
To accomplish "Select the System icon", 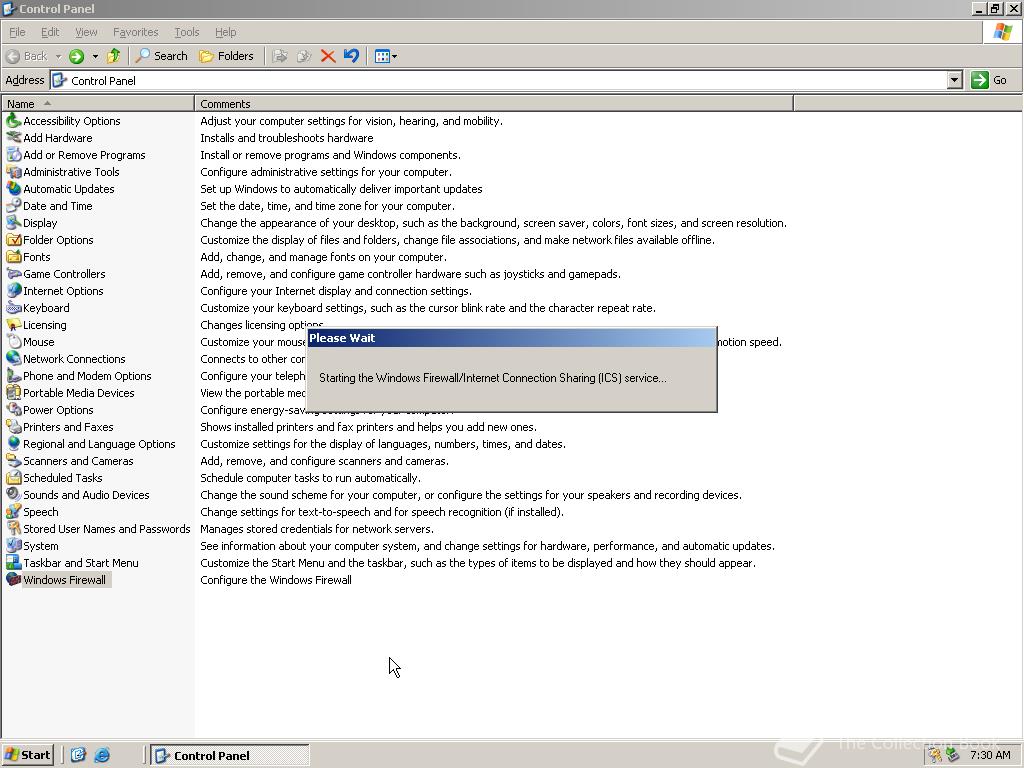I will [13, 545].
